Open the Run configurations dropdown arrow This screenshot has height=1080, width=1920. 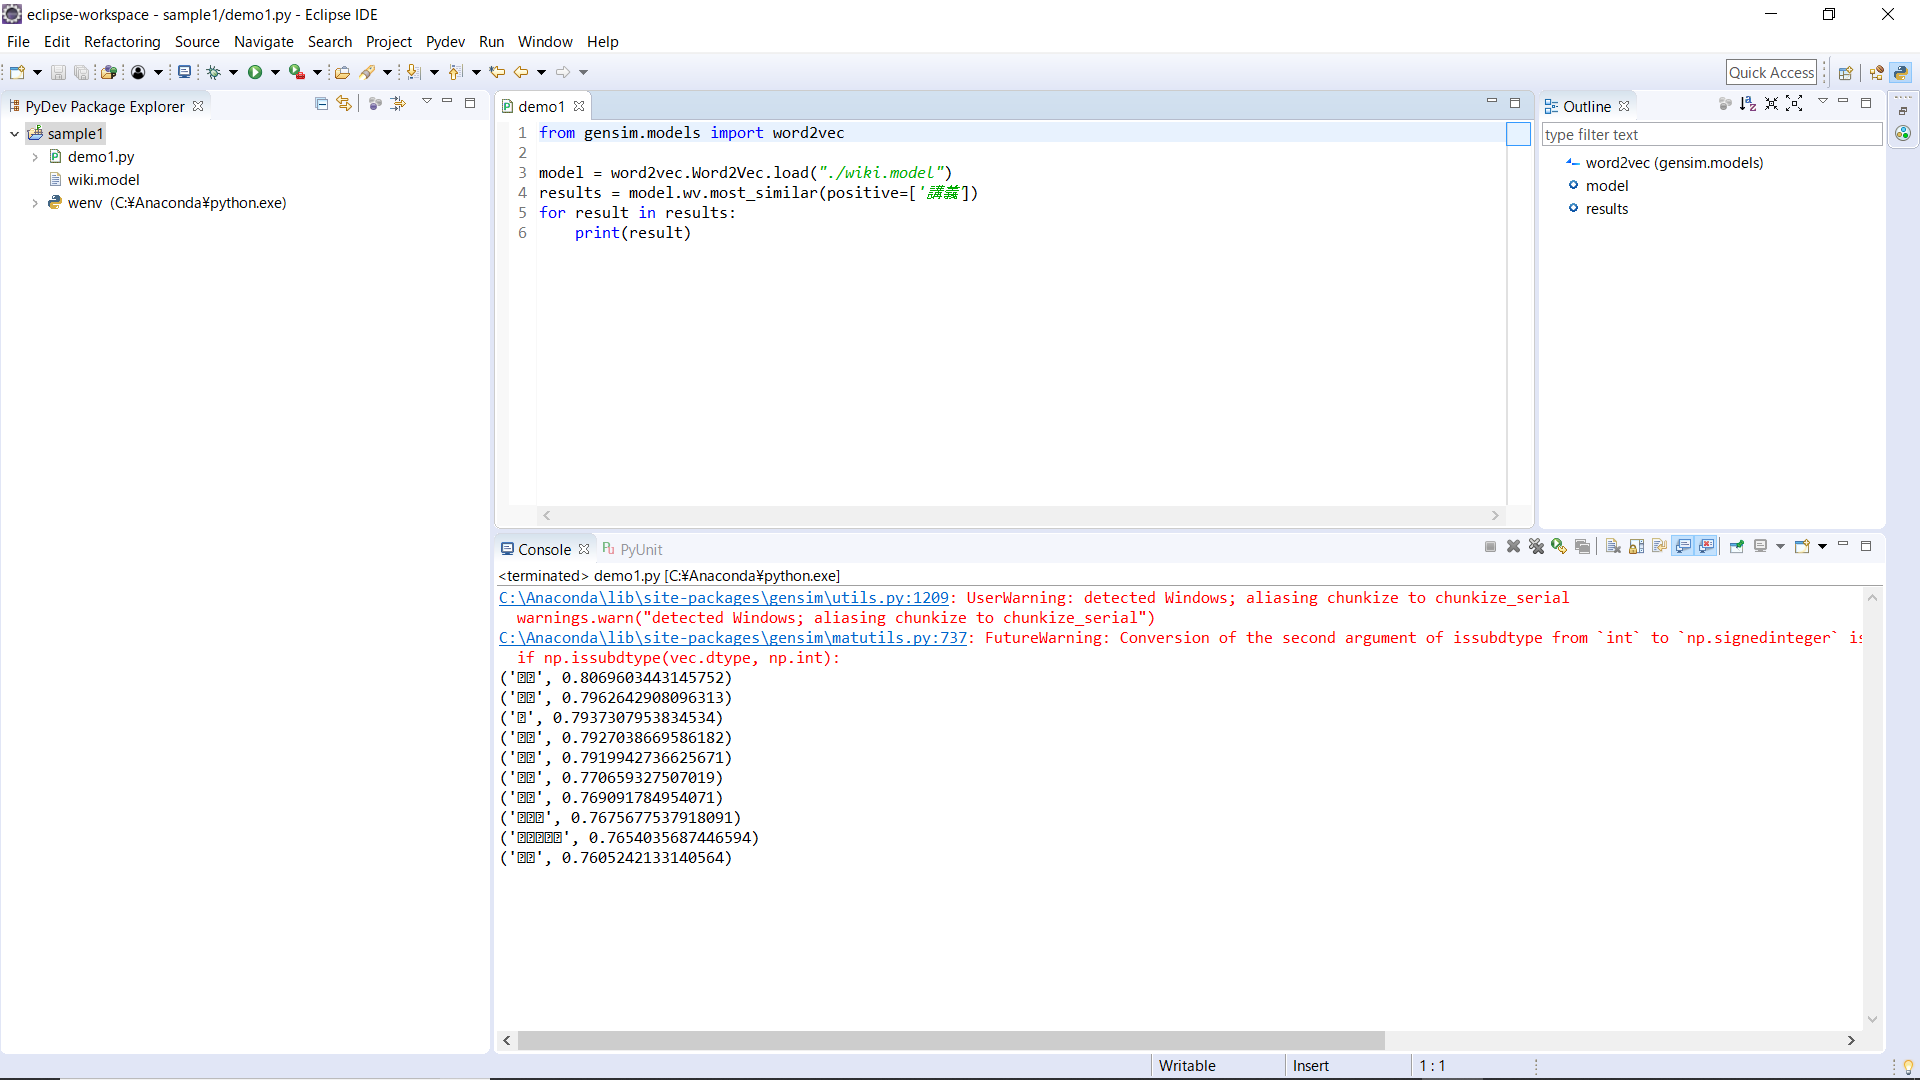tap(275, 71)
